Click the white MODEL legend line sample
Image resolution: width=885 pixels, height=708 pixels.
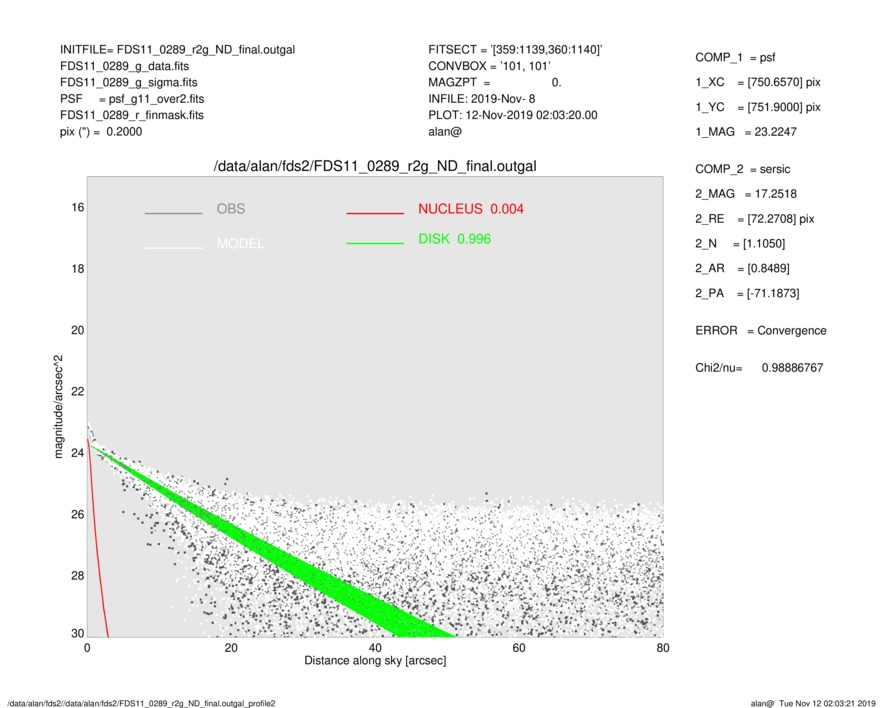[173, 248]
